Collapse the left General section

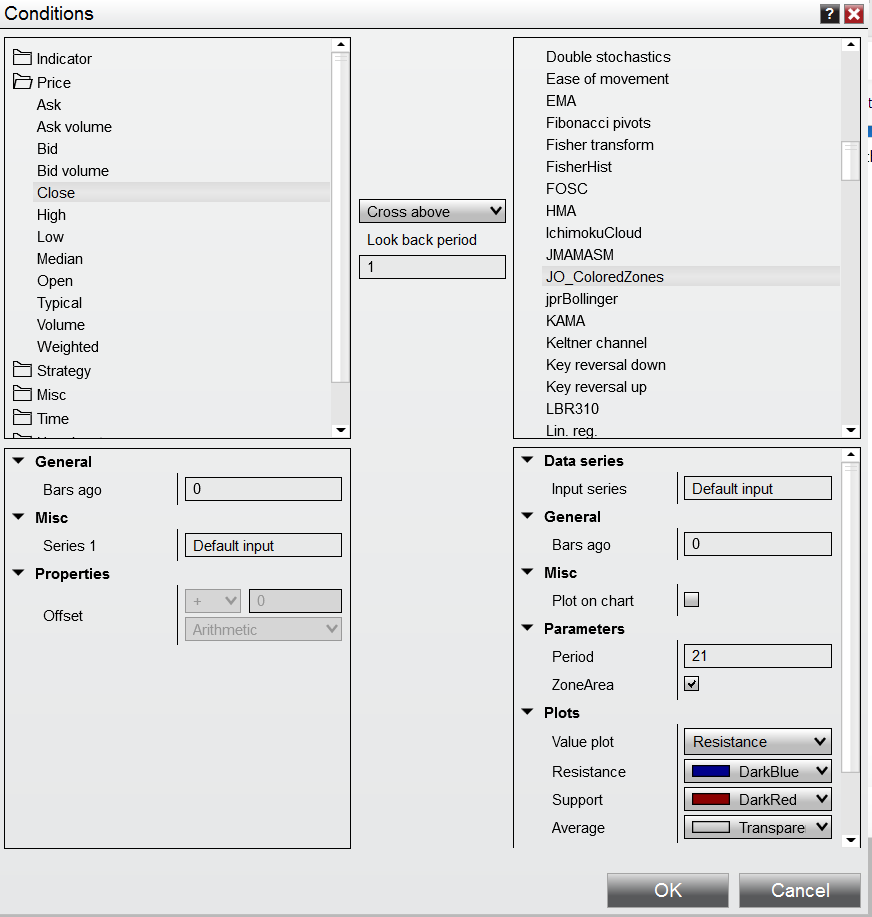[19, 461]
